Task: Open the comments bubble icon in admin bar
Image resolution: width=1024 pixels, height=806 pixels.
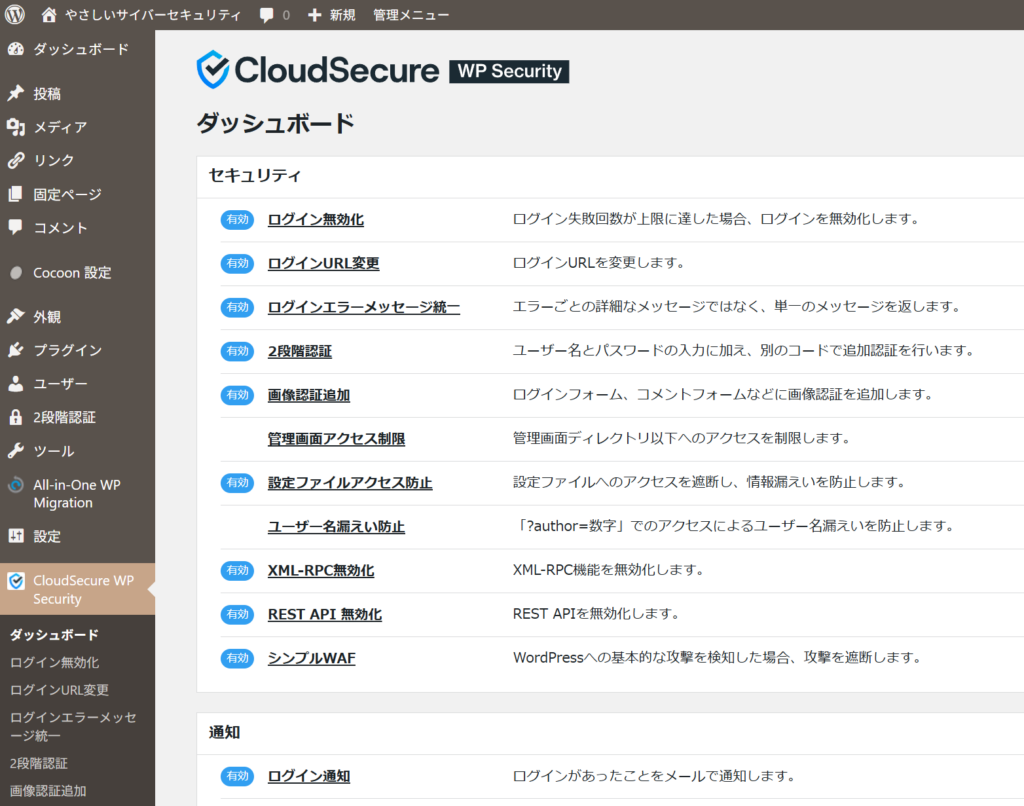Action: coord(267,15)
